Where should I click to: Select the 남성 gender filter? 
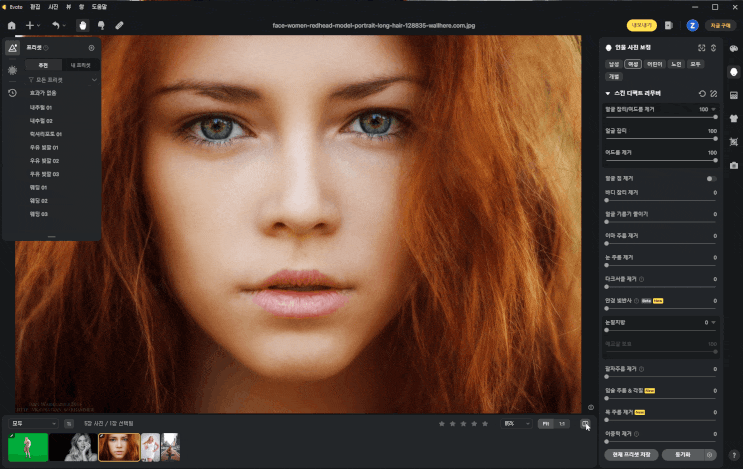[614, 64]
